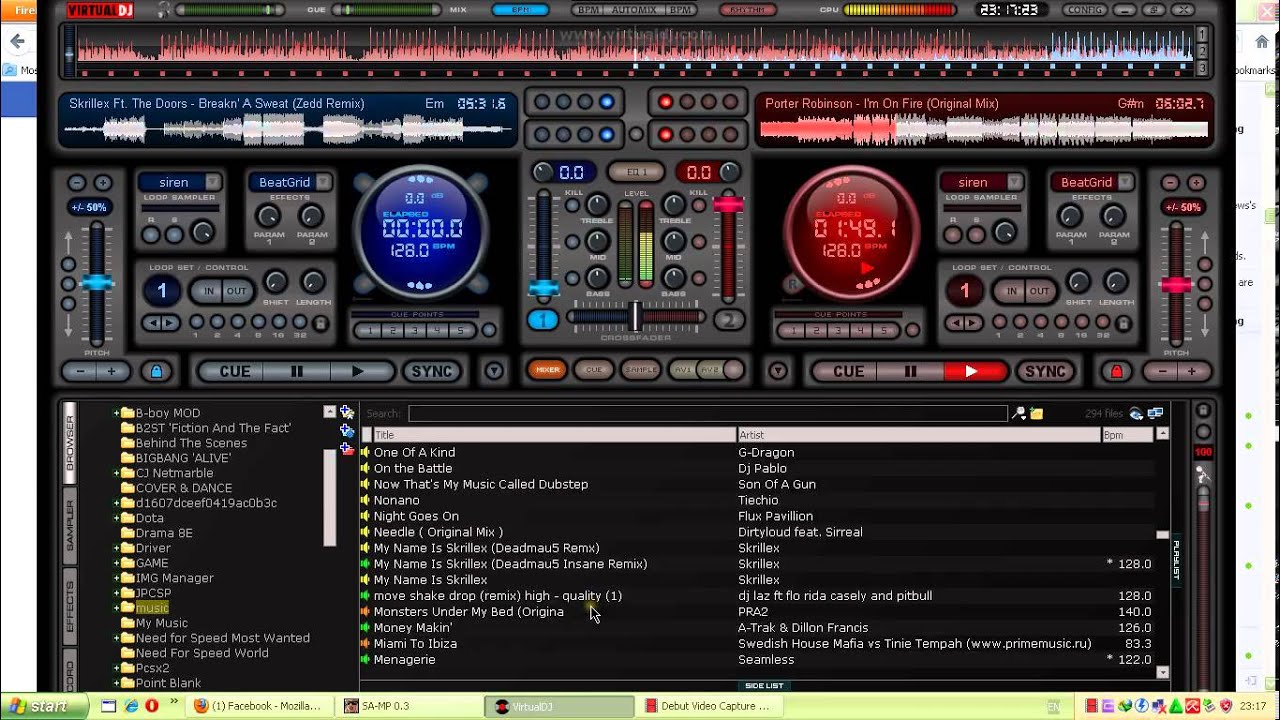Expand the left deck down-arrow menu button

[494, 371]
